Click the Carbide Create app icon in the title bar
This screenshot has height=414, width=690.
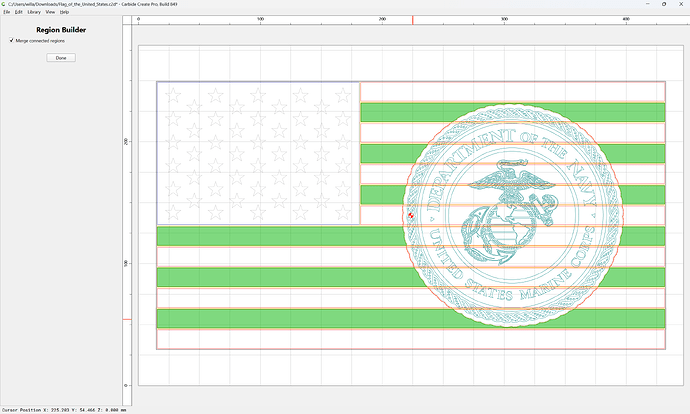click(4, 4)
